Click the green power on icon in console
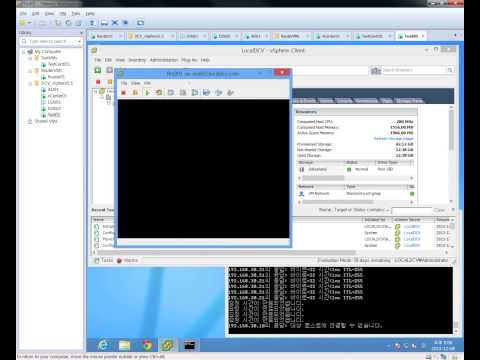The width and height of the screenshot is (480, 360). point(147,93)
